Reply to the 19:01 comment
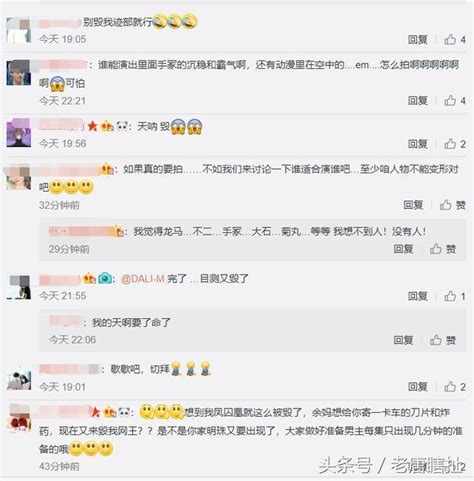 coord(418,387)
